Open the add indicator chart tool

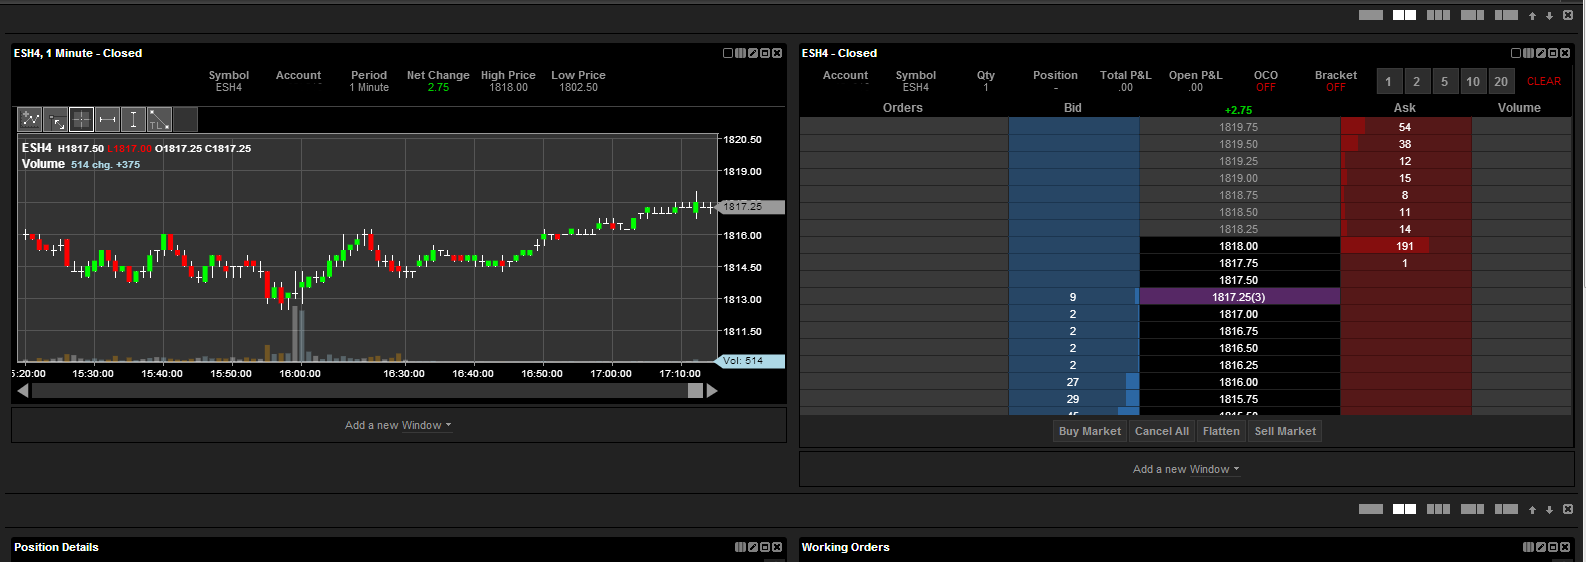click(30, 120)
